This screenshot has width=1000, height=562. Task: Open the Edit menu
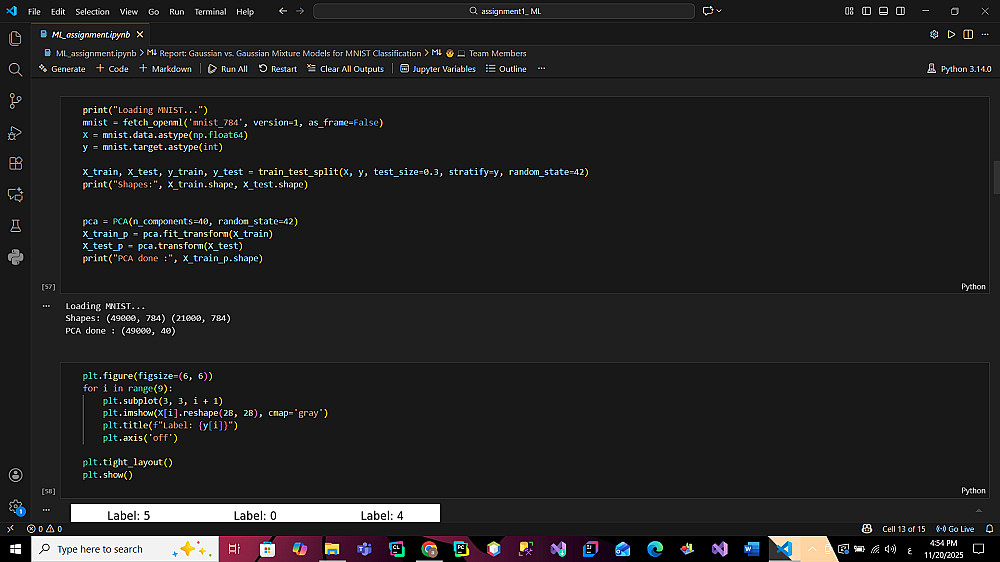58,11
